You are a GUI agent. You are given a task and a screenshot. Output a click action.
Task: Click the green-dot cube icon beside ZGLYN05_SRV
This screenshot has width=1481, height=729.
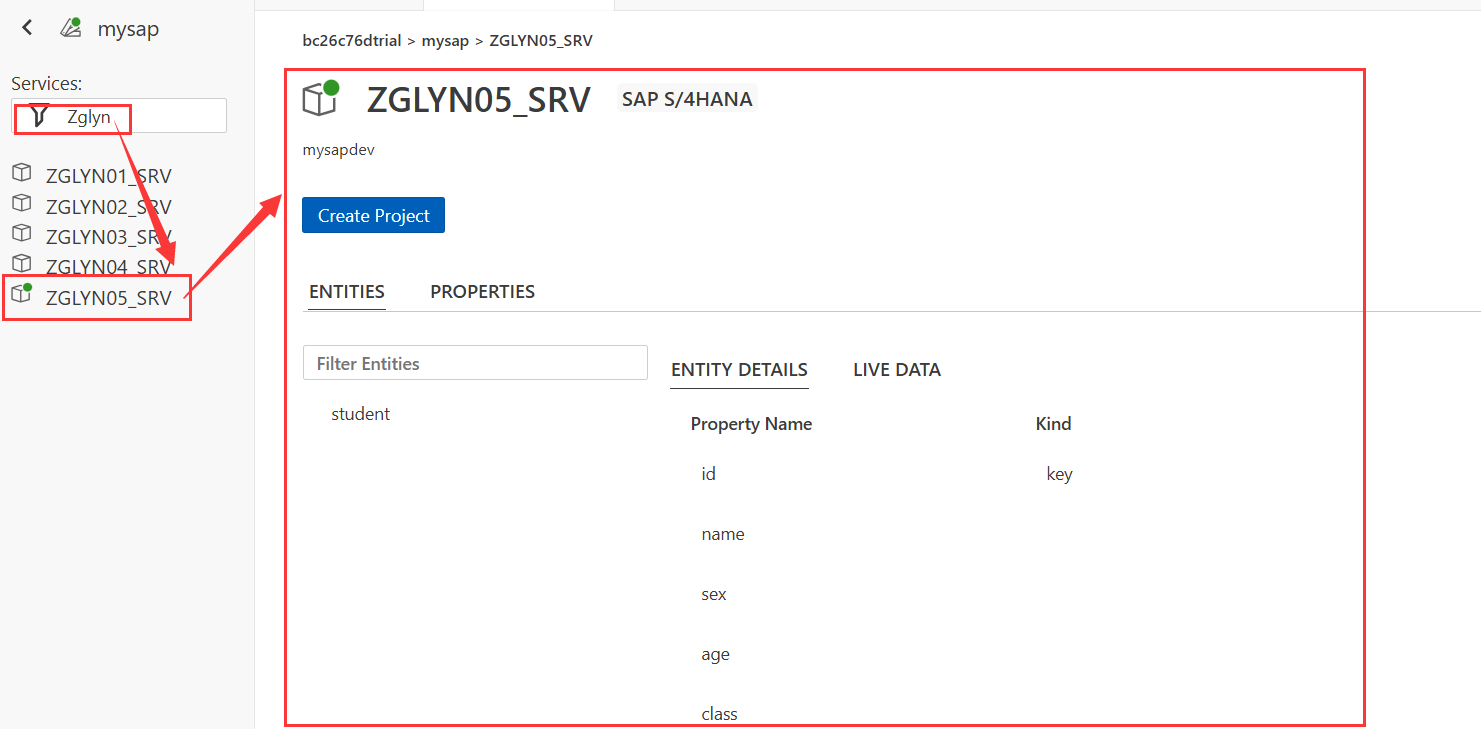click(x=21, y=293)
